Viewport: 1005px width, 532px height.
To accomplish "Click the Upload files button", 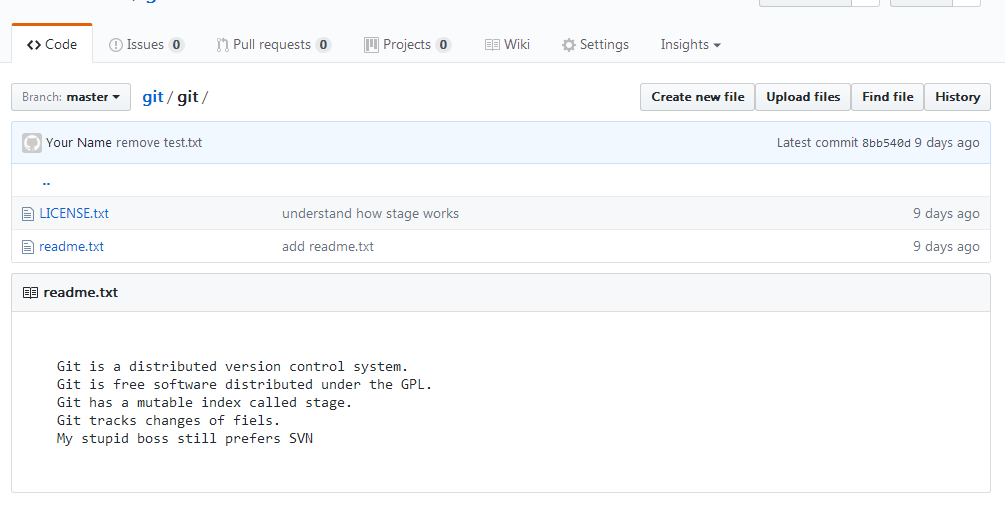I will click(x=802, y=97).
